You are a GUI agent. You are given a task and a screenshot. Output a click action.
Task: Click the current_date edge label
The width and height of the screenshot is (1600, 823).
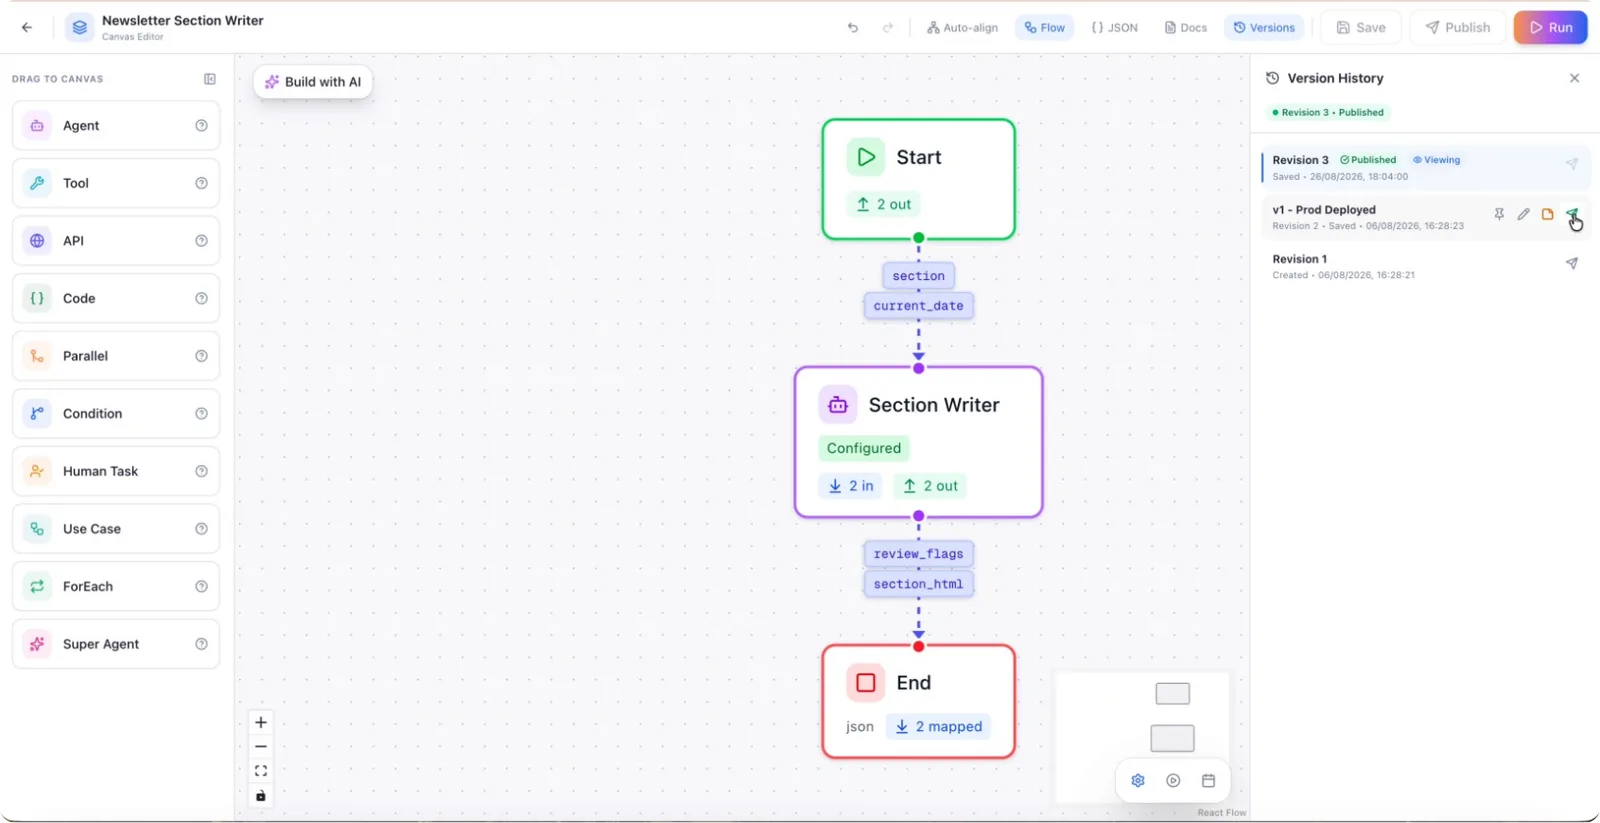click(919, 306)
